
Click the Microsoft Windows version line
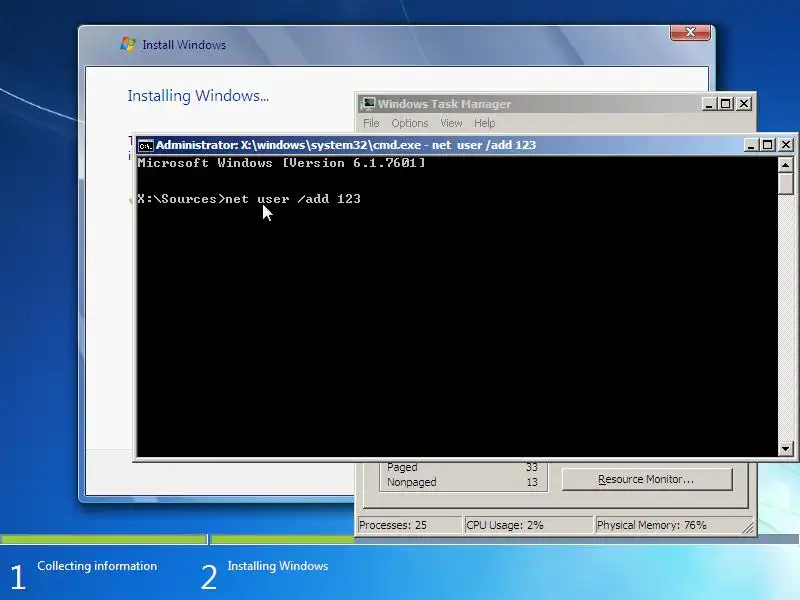point(281,163)
